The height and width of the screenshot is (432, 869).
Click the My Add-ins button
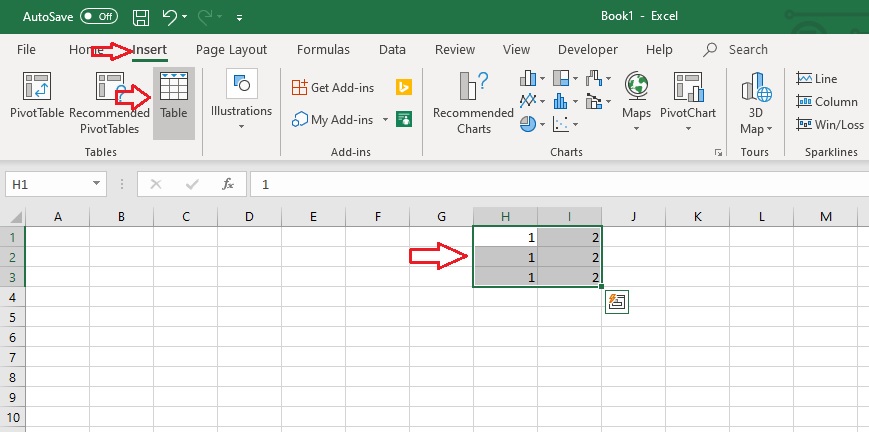pos(333,119)
